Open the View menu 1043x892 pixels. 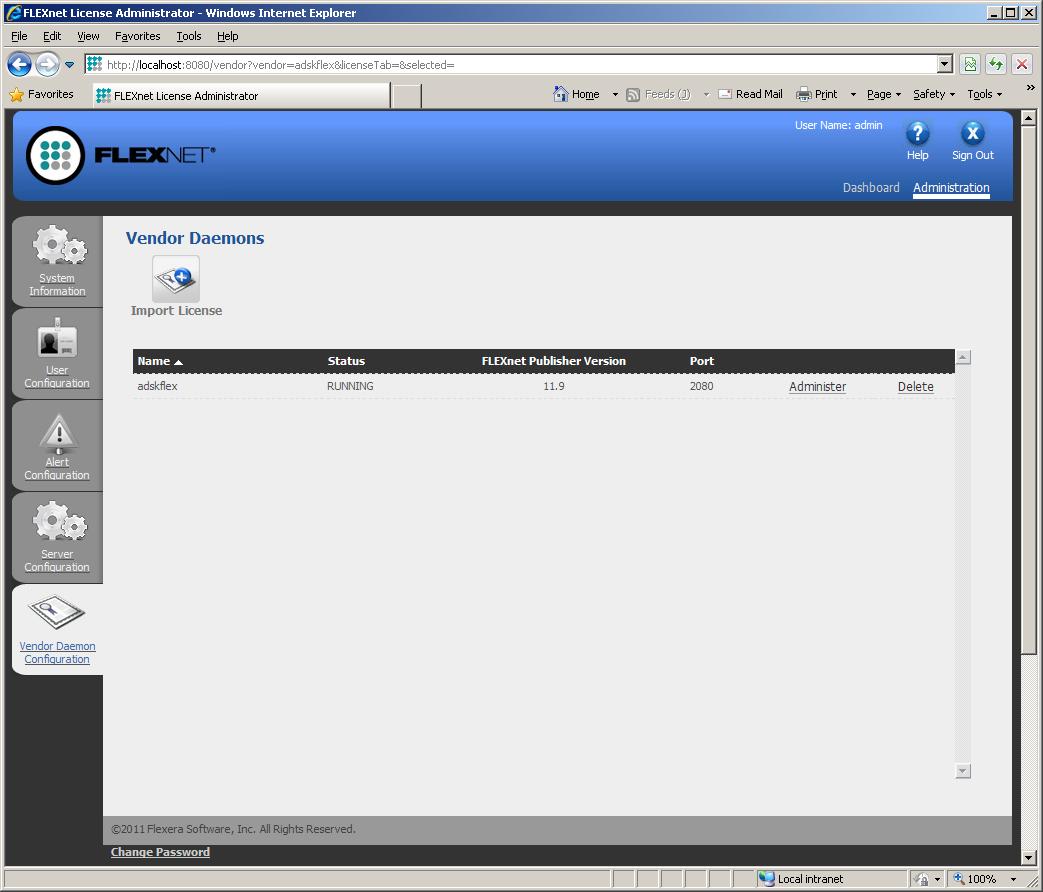[88, 36]
